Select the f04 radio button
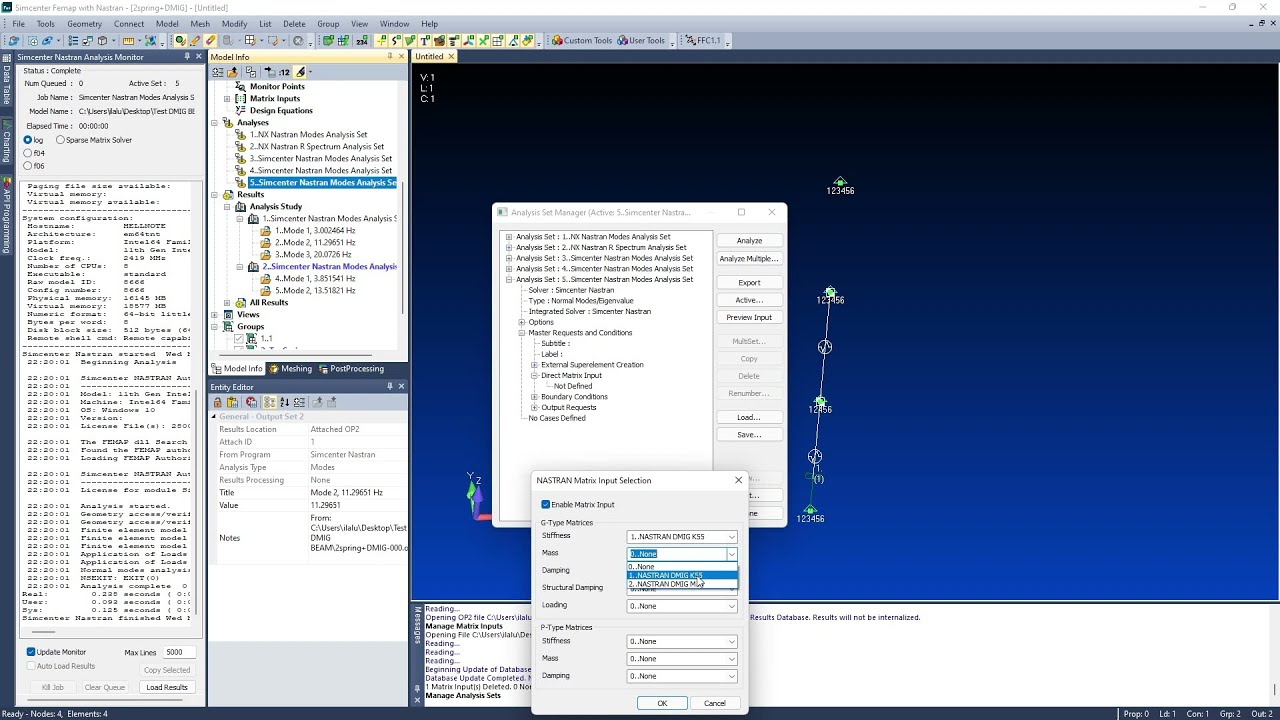The height and width of the screenshot is (720, 1280). pos(28,153)
